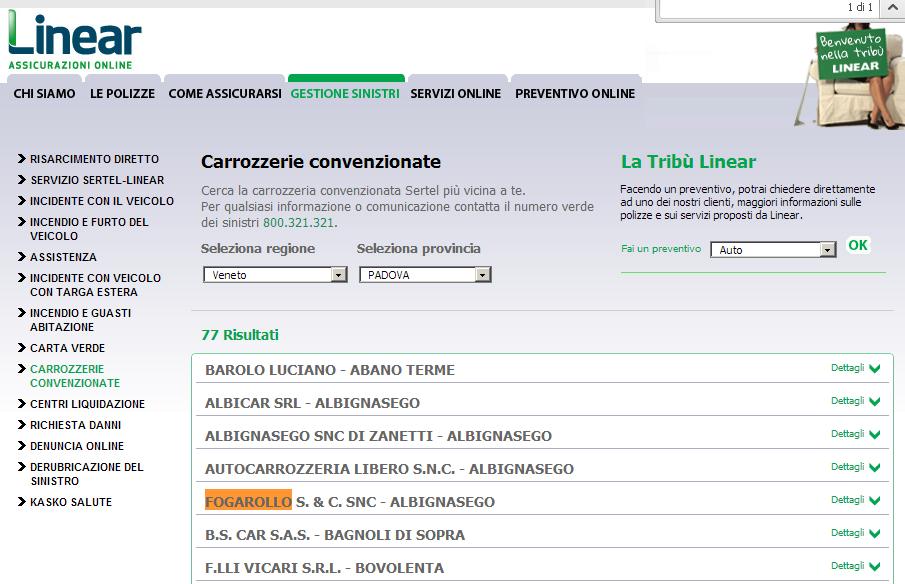Click the green OK button
905x584 pixels.
tap(858, 245)
